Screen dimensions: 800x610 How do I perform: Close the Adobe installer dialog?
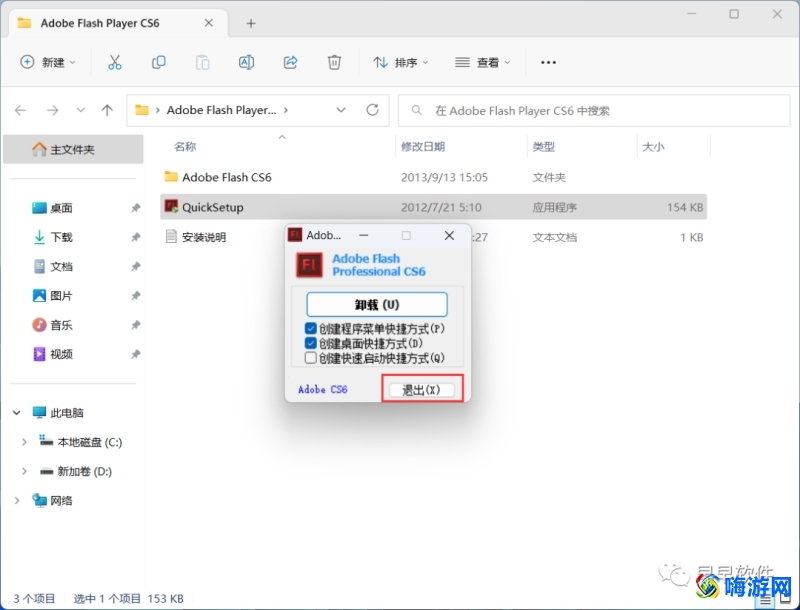449,235
